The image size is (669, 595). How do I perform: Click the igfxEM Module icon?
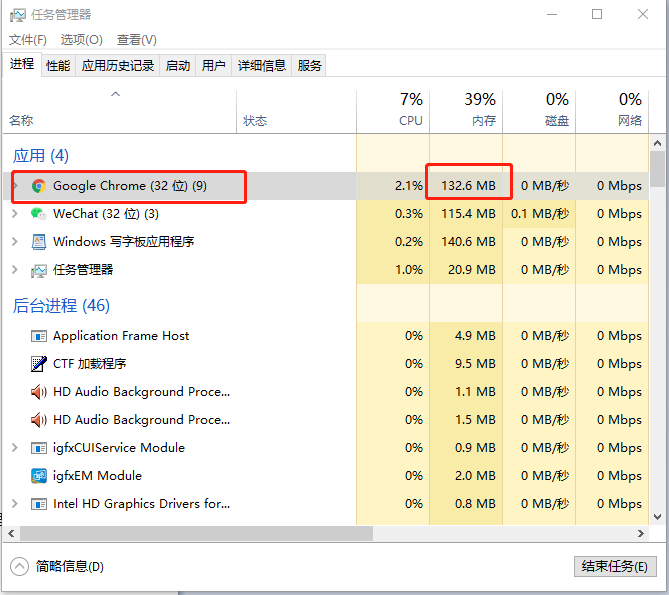[39, 476]
